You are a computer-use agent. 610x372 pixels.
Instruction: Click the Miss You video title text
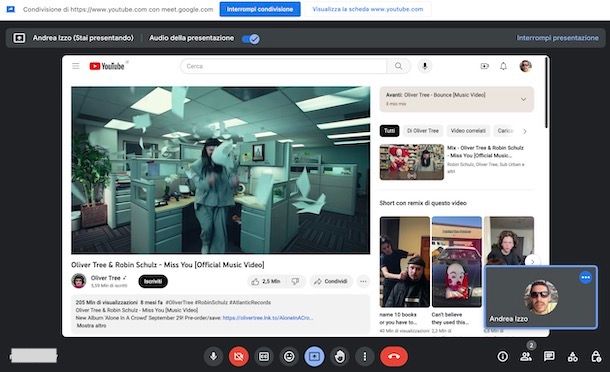coord(168,265)
